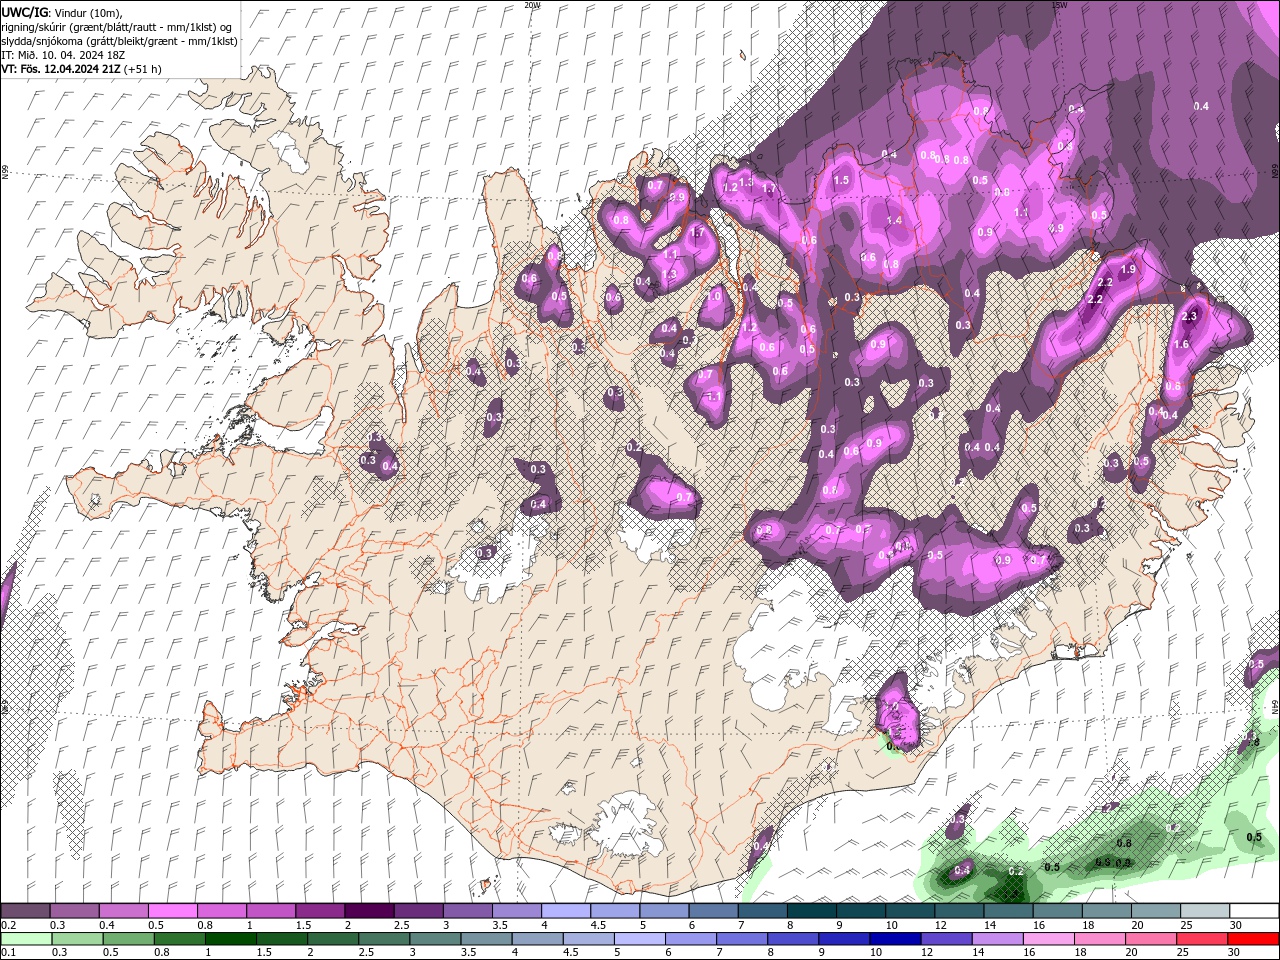This screenshot has height=960, width=1280.
Task: Select the pale periwinkle 4–4.5 snow swatch
Action: coord(566,911)
